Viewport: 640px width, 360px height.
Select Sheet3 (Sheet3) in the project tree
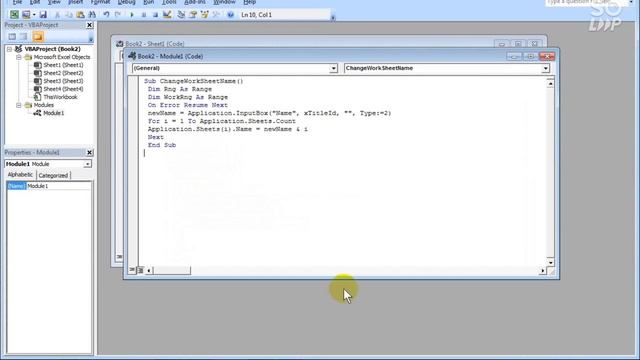tap(63, 81)
